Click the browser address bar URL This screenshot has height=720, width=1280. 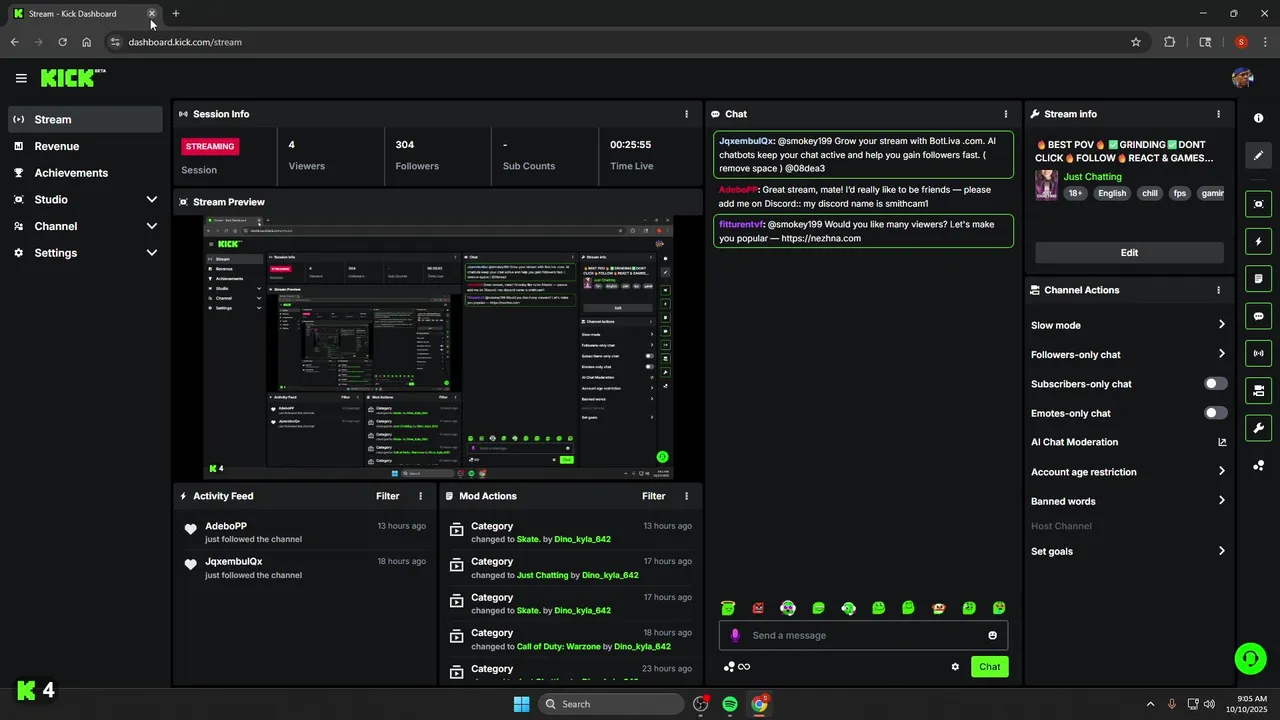click(x=185, y=42)
